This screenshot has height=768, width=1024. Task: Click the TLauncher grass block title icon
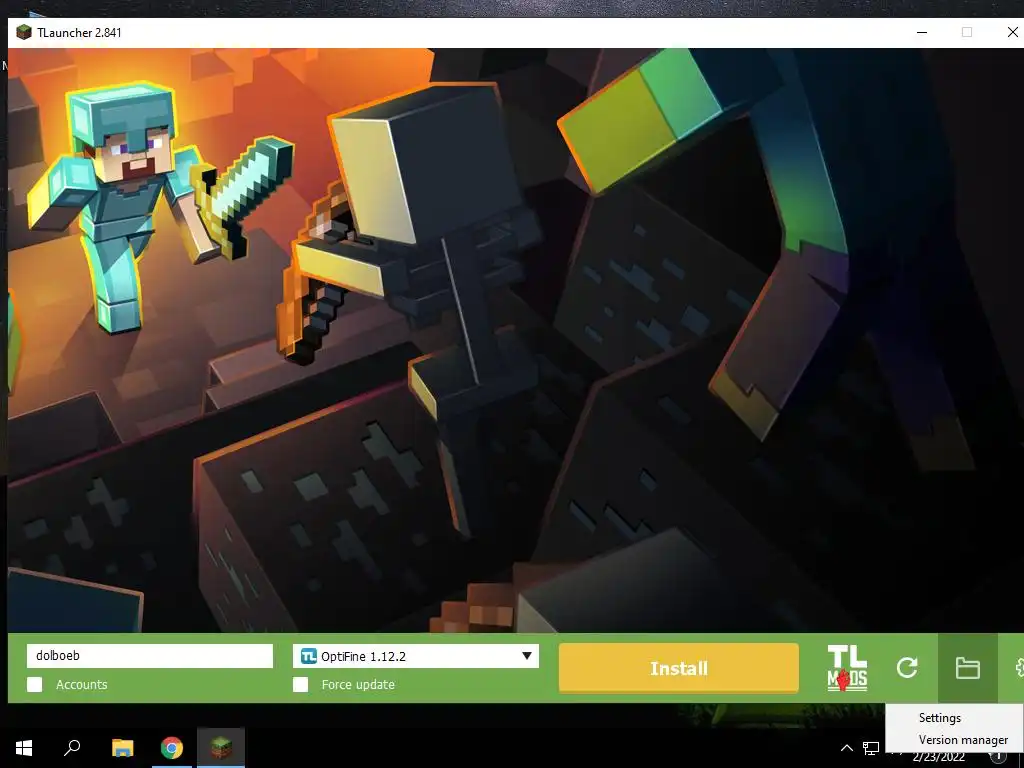(24, 32)
